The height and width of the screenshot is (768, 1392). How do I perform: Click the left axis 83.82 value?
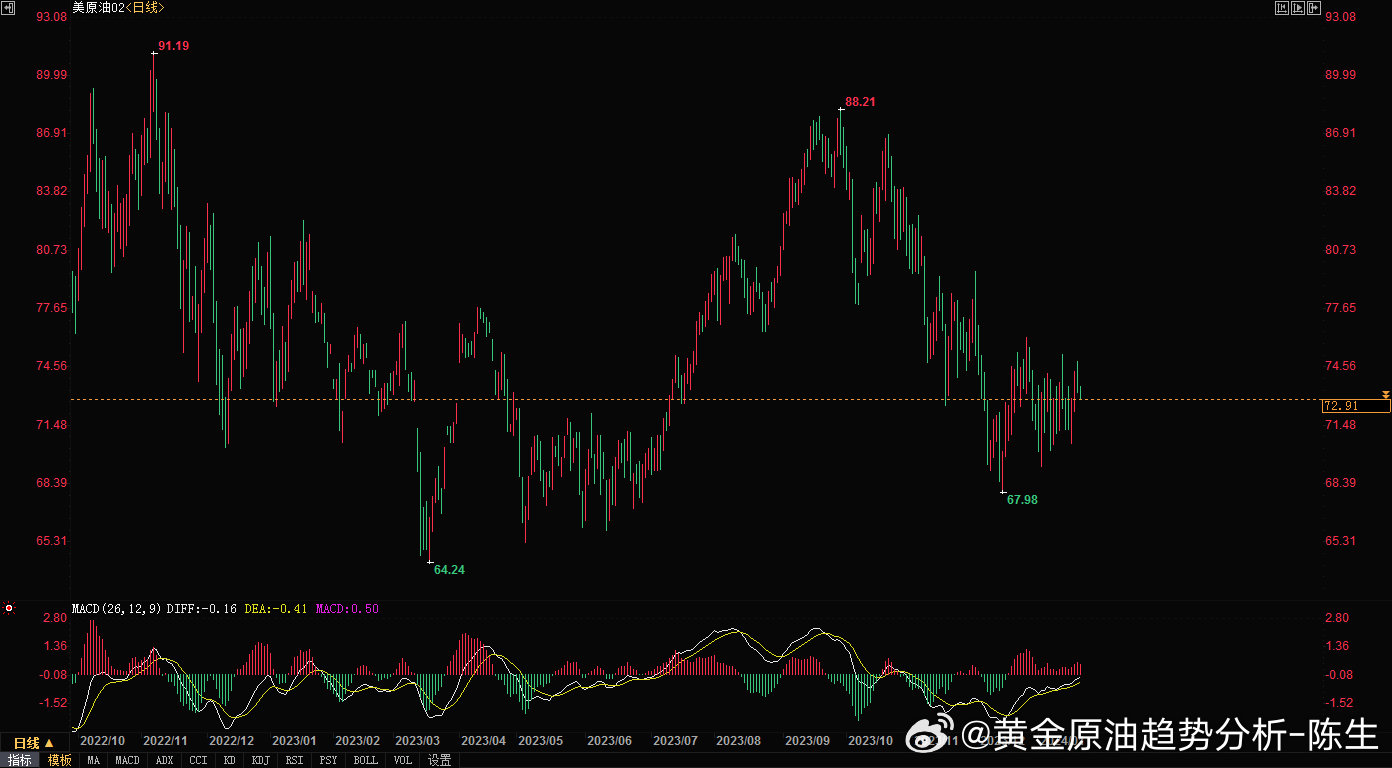(51, 191)
